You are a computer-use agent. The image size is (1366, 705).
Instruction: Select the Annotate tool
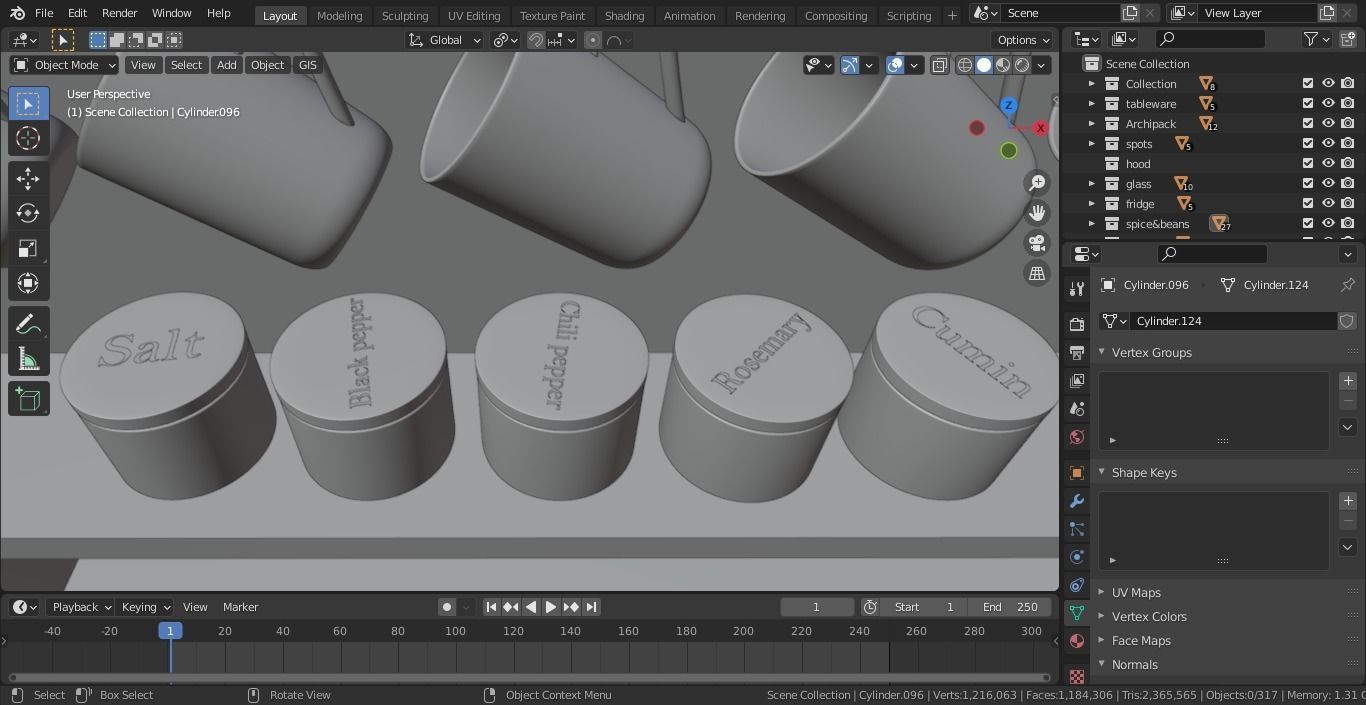click(x=28, y=324)
